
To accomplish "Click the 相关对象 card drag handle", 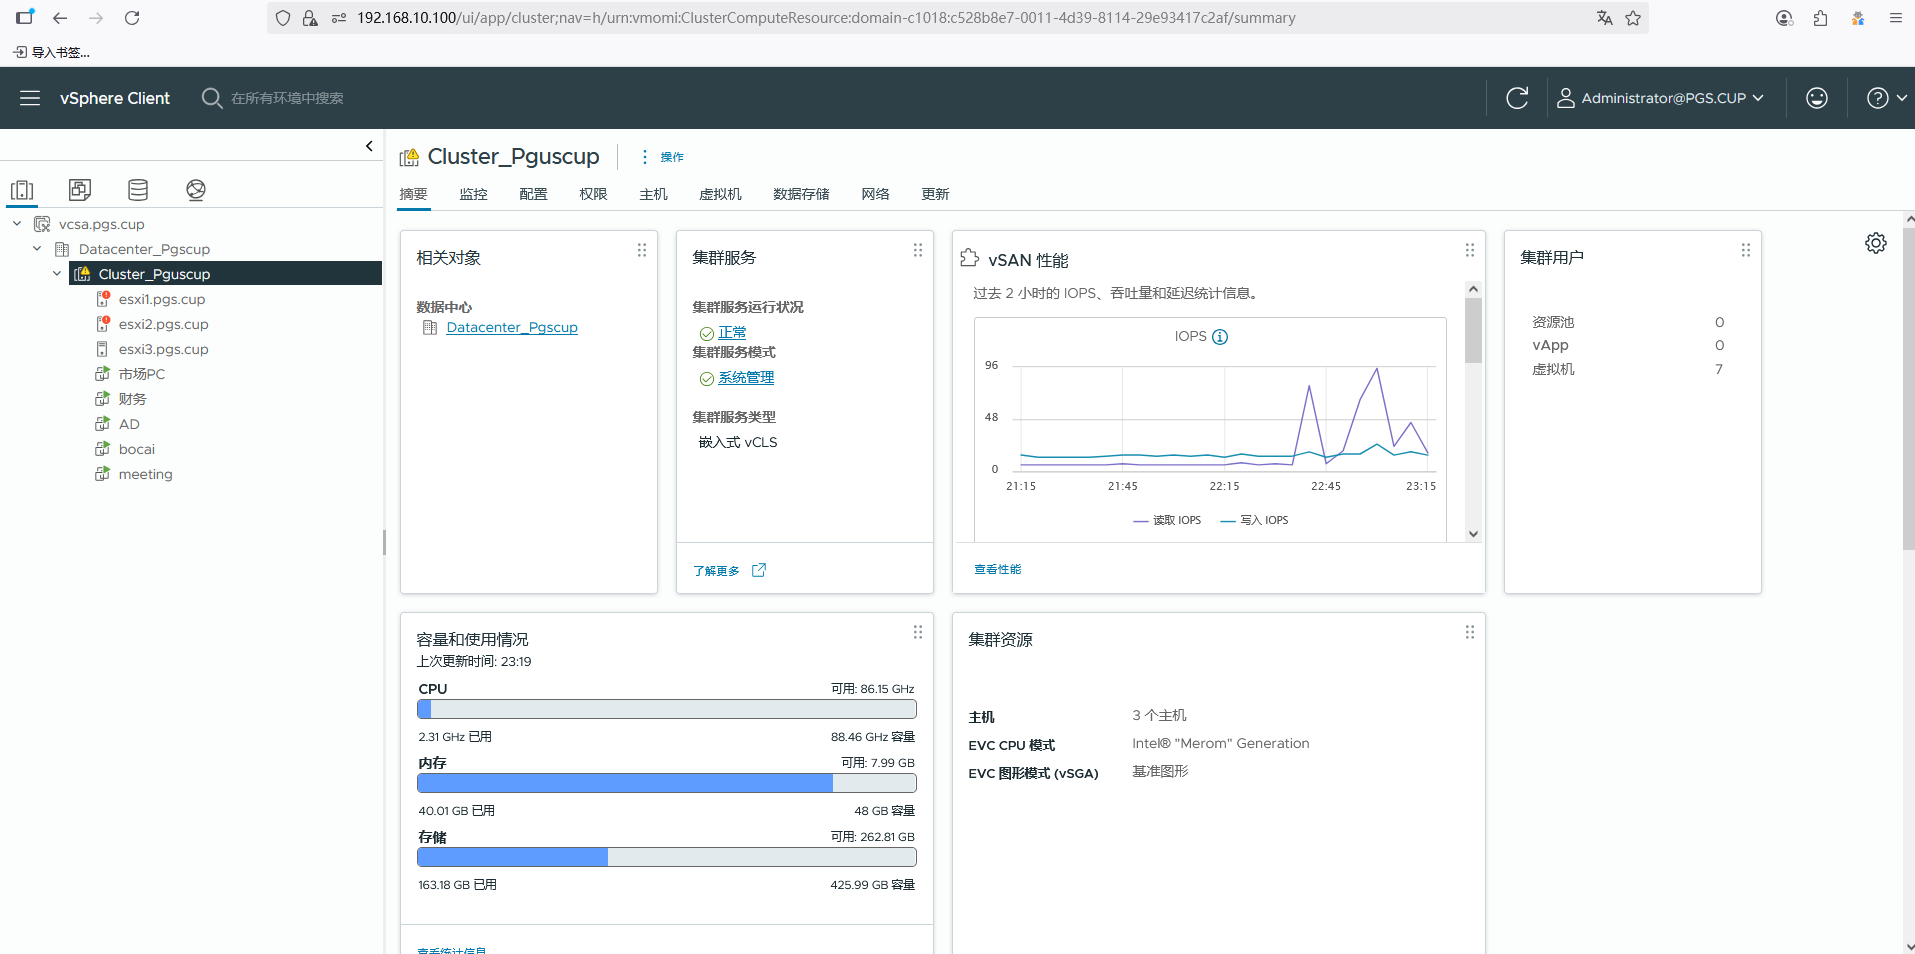I will pyautogui.click(x=642, y=250).
